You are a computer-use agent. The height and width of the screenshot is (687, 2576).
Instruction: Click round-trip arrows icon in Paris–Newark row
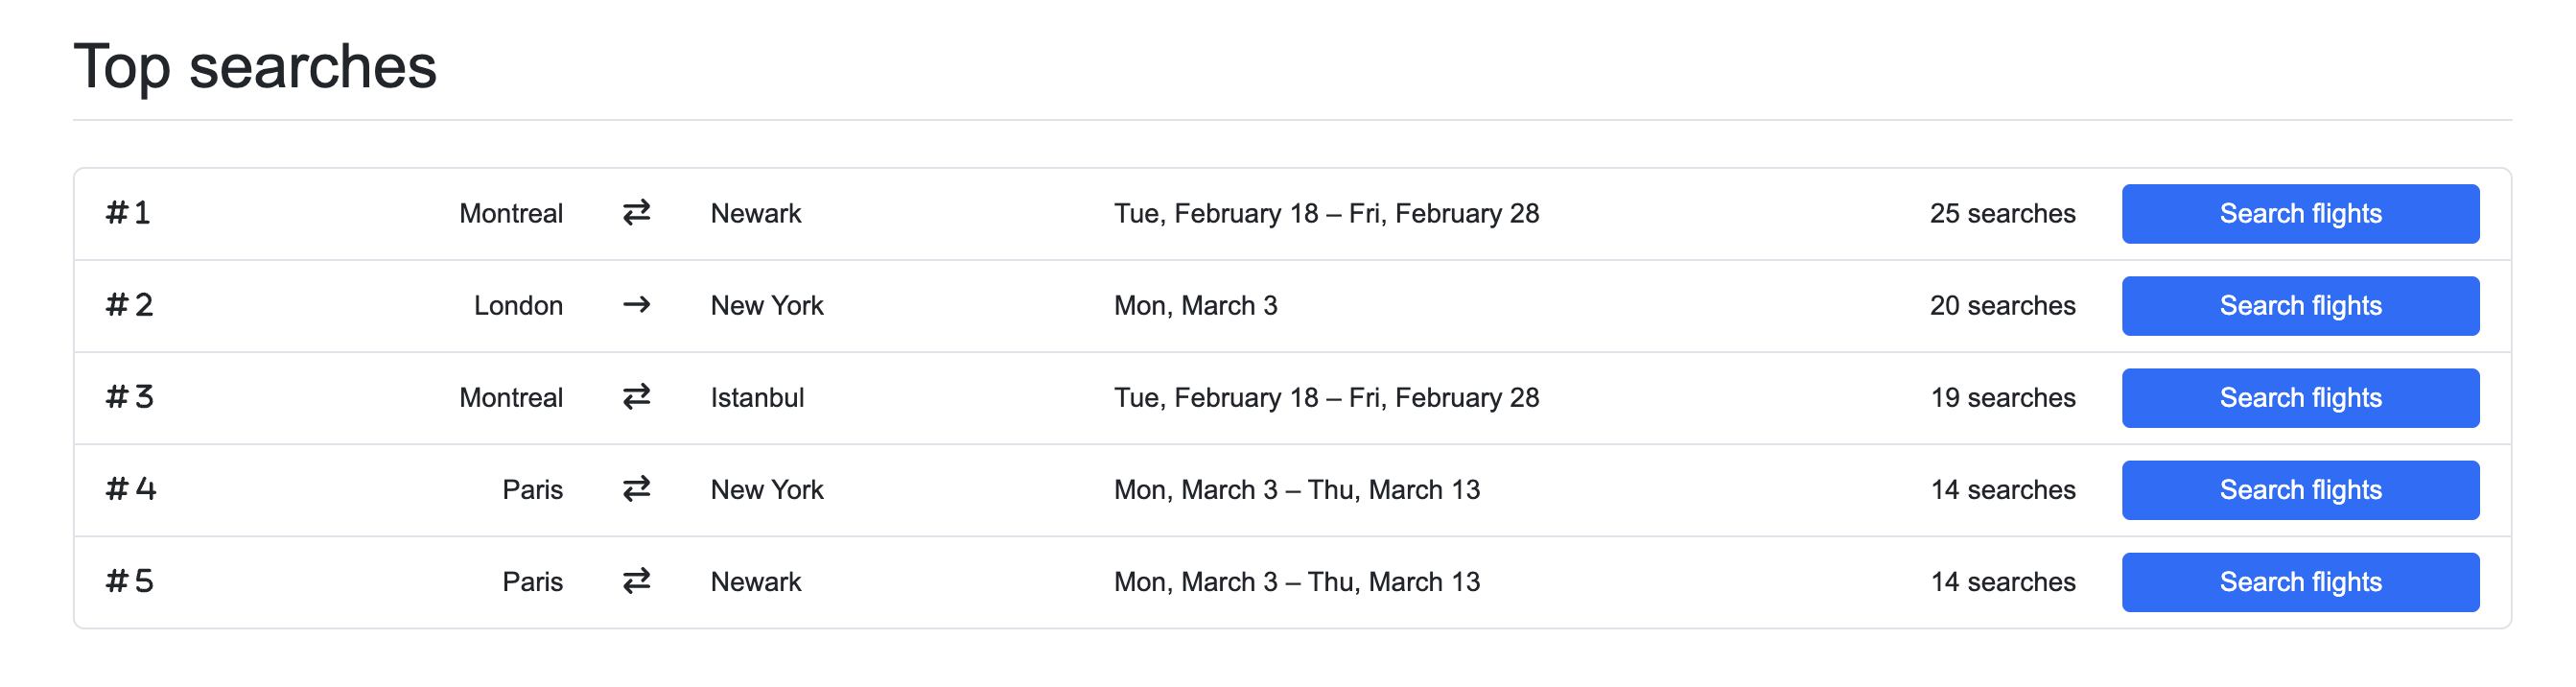(x=636, y=581)
